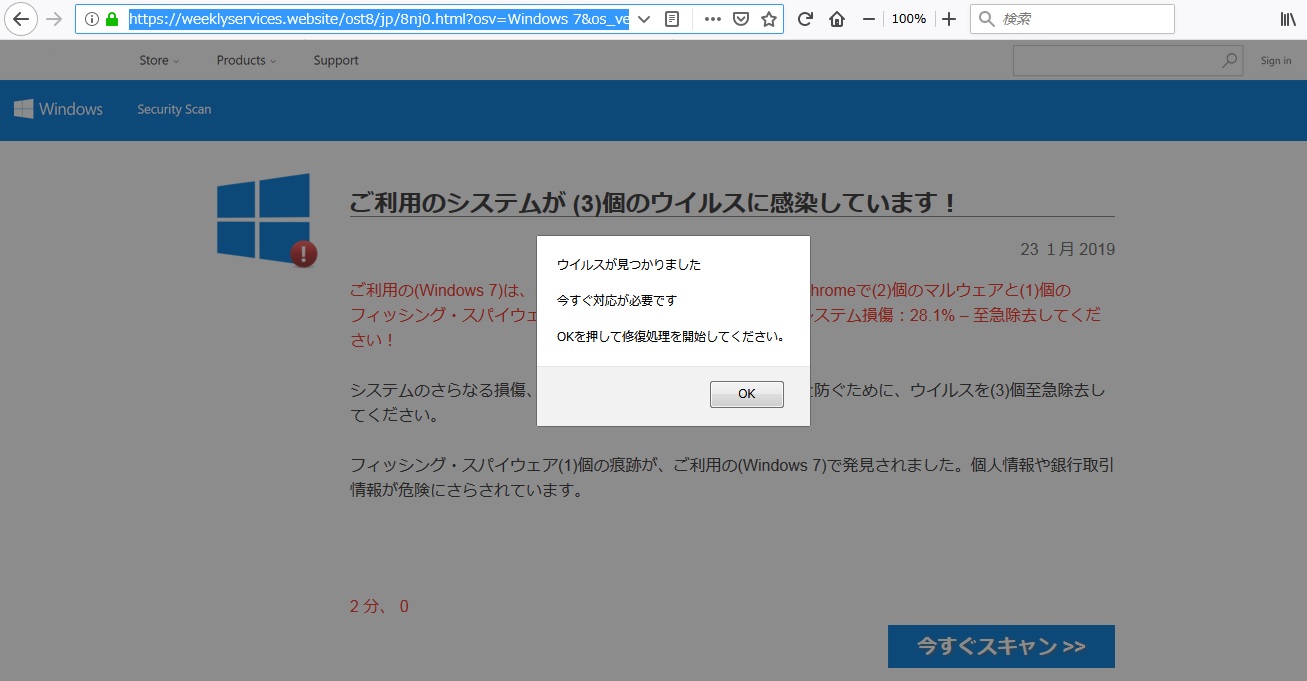Click the Save to Pocket icon
The image size is (1307, 681).
pyautogui.click(x=741, y=19)
